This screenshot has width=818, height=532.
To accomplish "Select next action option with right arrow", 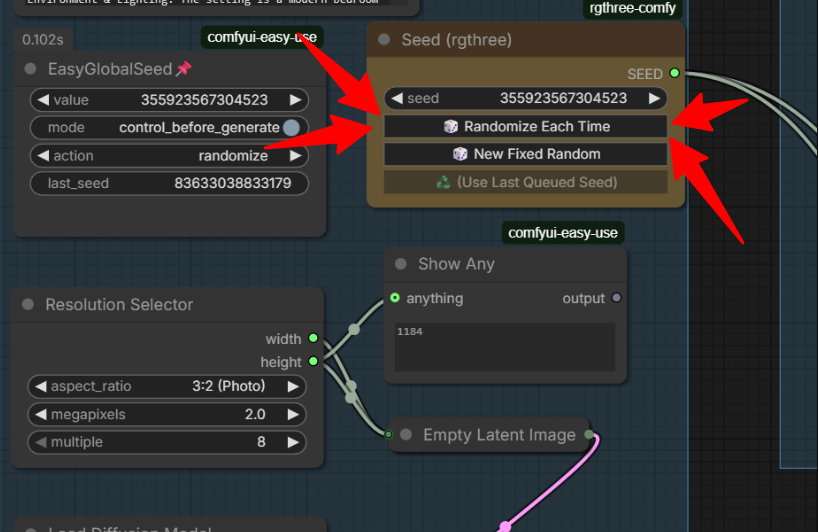I will (x=295, y=155).
